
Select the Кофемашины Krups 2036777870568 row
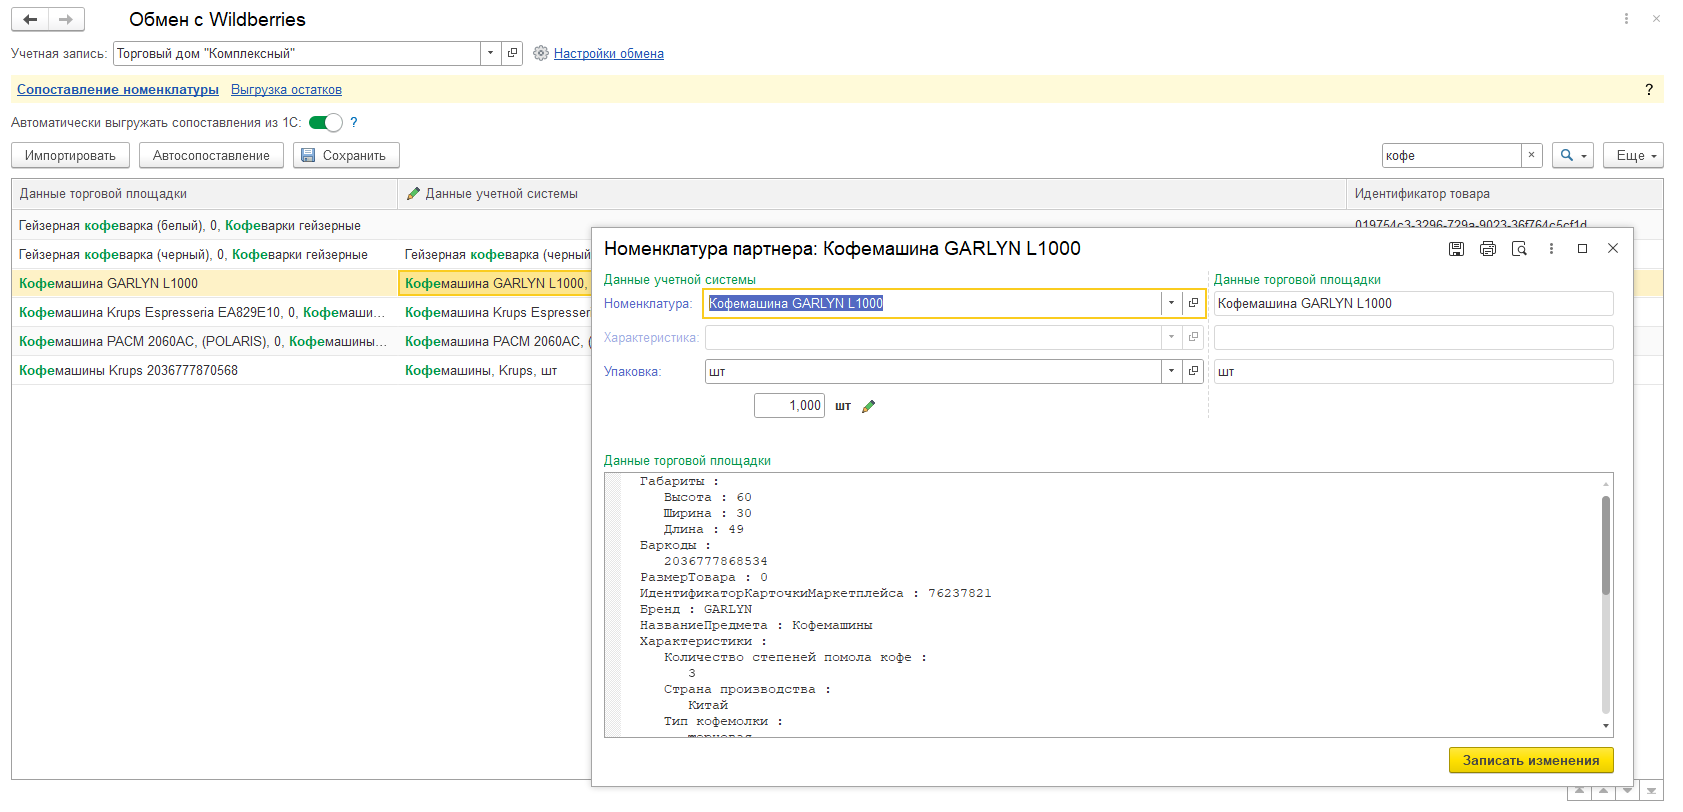(x=128, y=370)
